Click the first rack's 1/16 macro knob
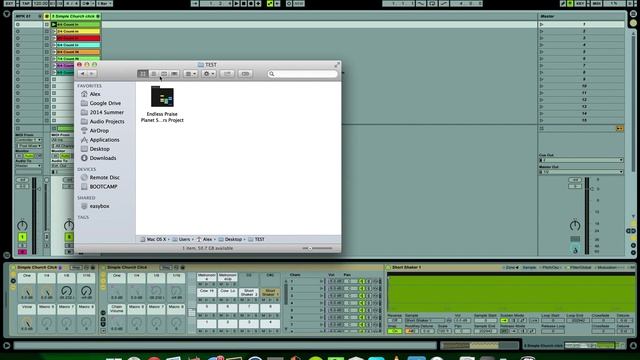This screenshot has height=360, width=640. pyautogui.click(x=86, y=291)
